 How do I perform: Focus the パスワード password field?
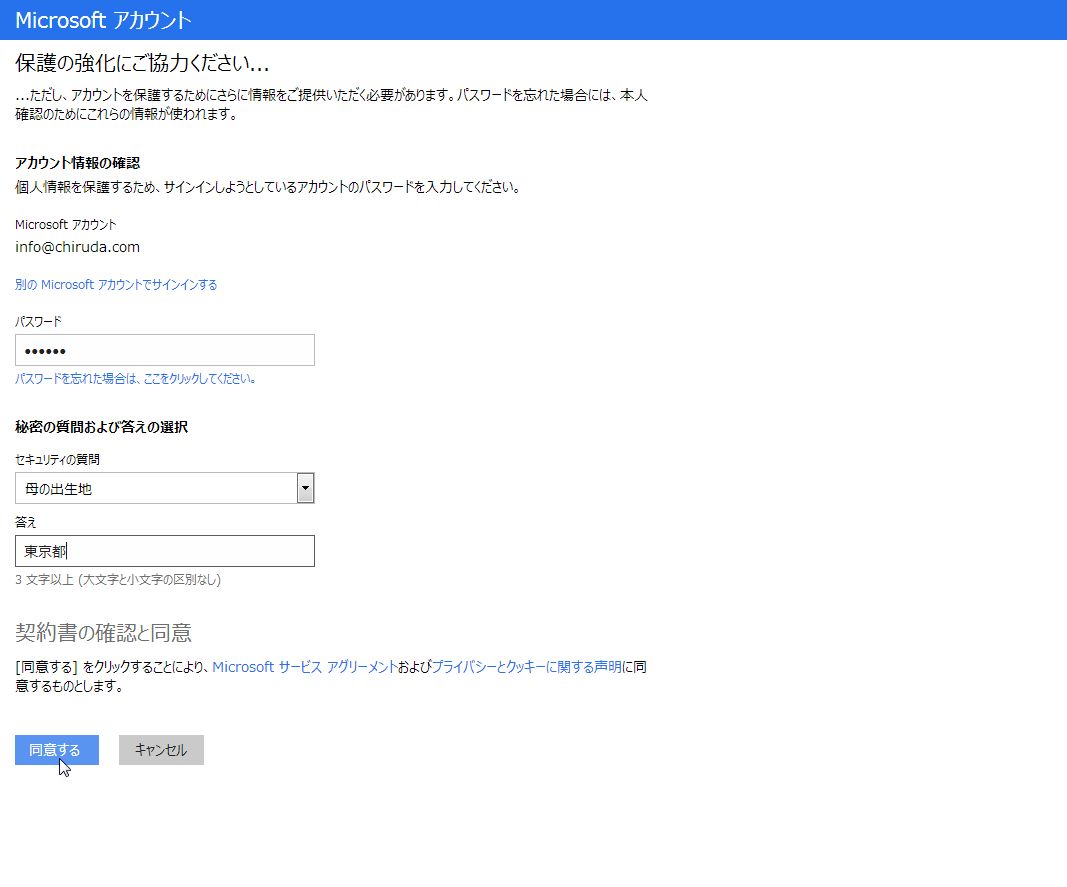click(165, 350)
